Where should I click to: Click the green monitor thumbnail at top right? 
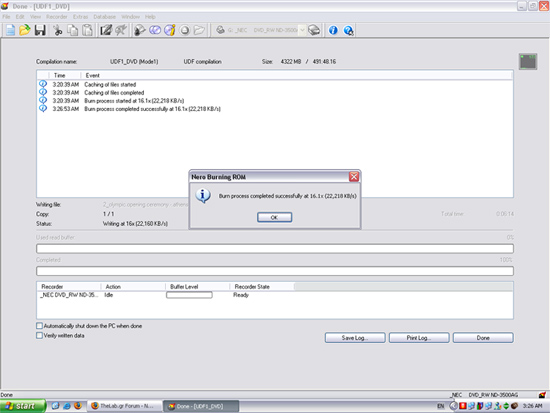tap(528, 61)
